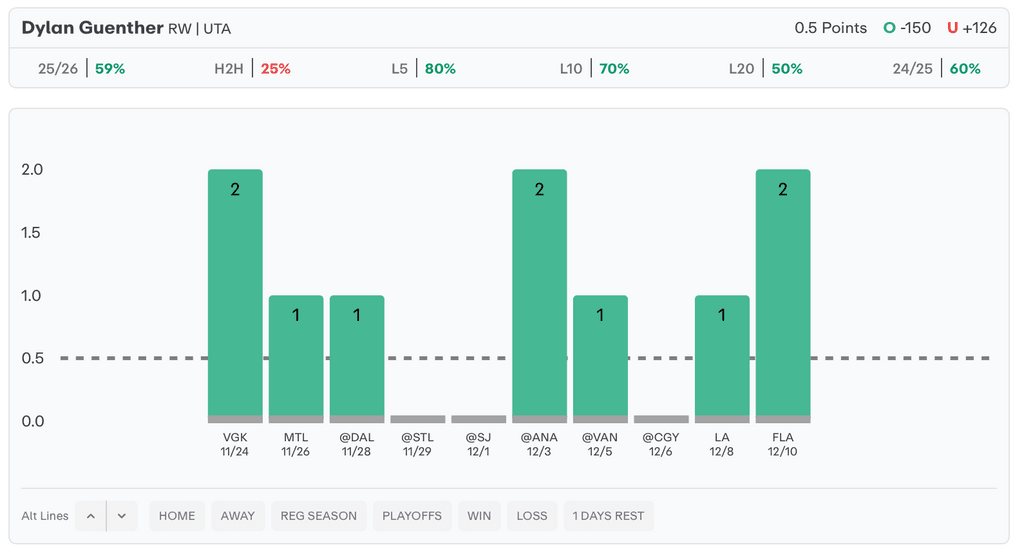Viewport: 1024px width, 558px height.
Task: Pick the Over -150 odds
Action: click(x=907, y=28)
